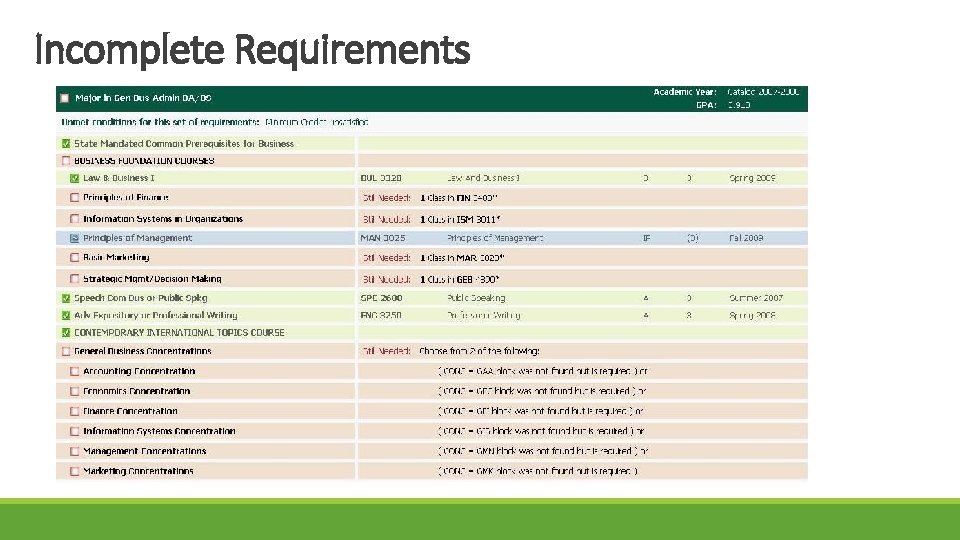This screenshot has width=960, height=540.
Task: Click 'Information Systems Concentration' label
Action: click(159, 431)
